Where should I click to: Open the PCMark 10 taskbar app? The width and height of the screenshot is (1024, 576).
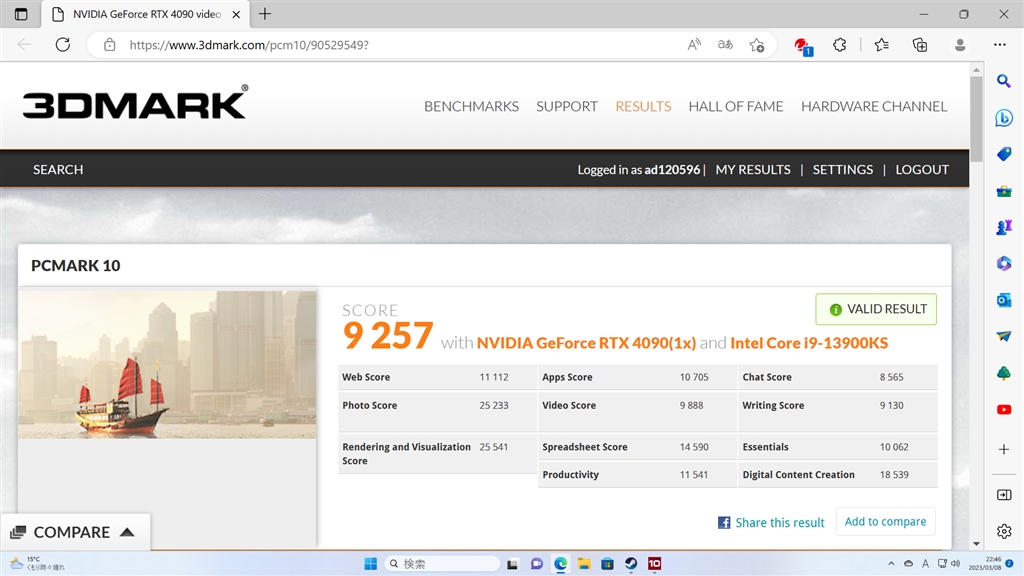(x=654, y=564)
